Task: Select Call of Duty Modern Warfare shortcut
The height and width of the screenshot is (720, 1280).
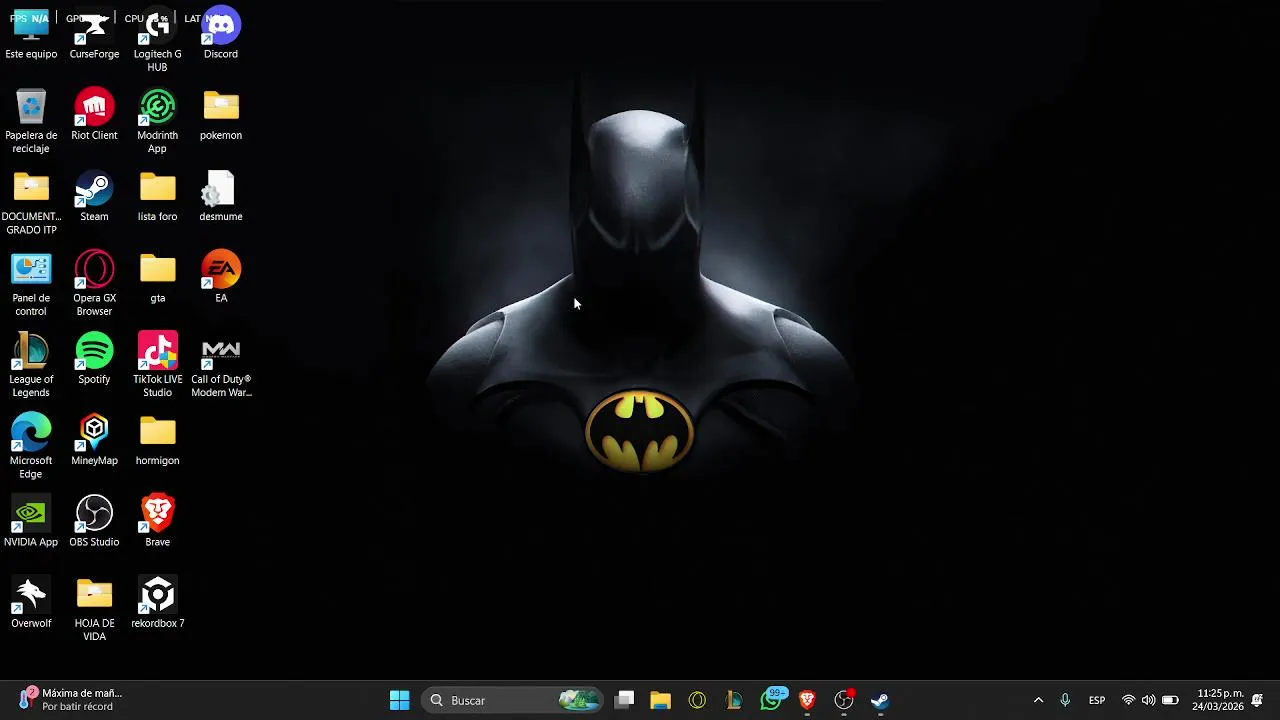Action: pos(221,366)
